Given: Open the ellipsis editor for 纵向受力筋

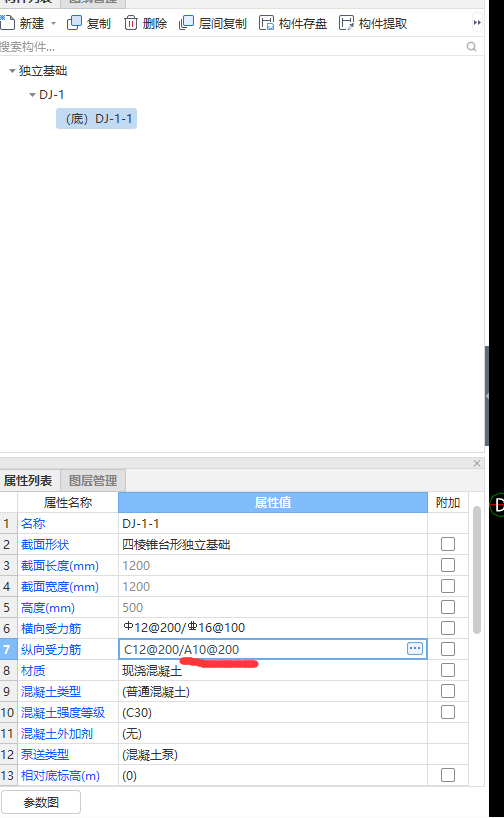Looking at the screenshot, I should pos(415,648).
